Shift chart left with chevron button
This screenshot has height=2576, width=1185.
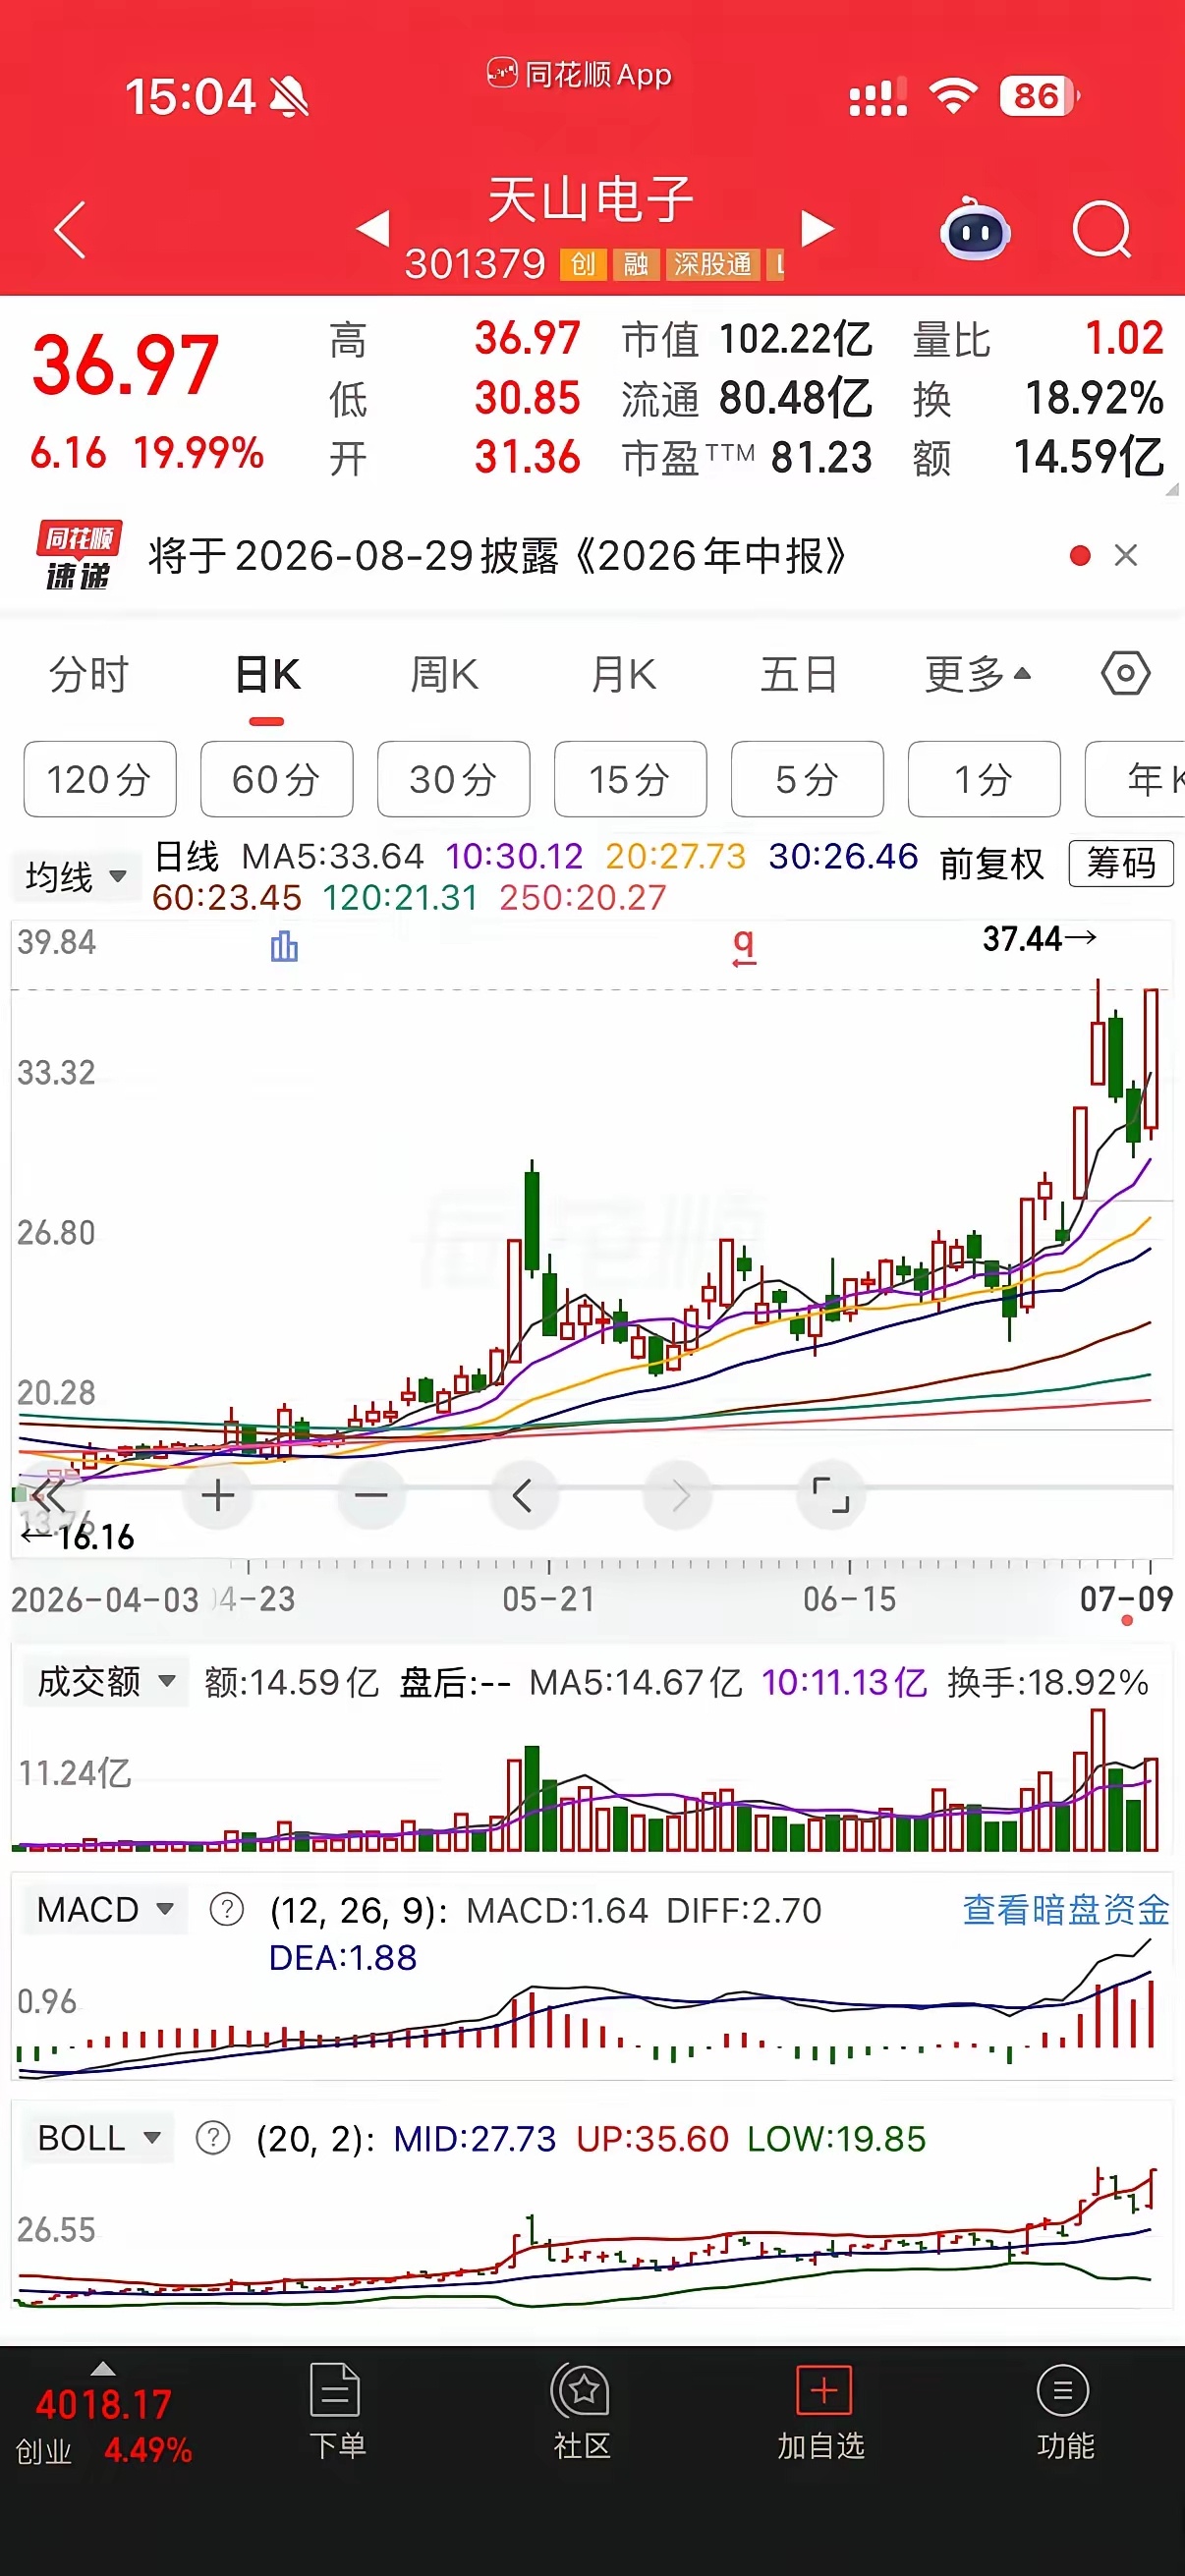[523, 1496]
